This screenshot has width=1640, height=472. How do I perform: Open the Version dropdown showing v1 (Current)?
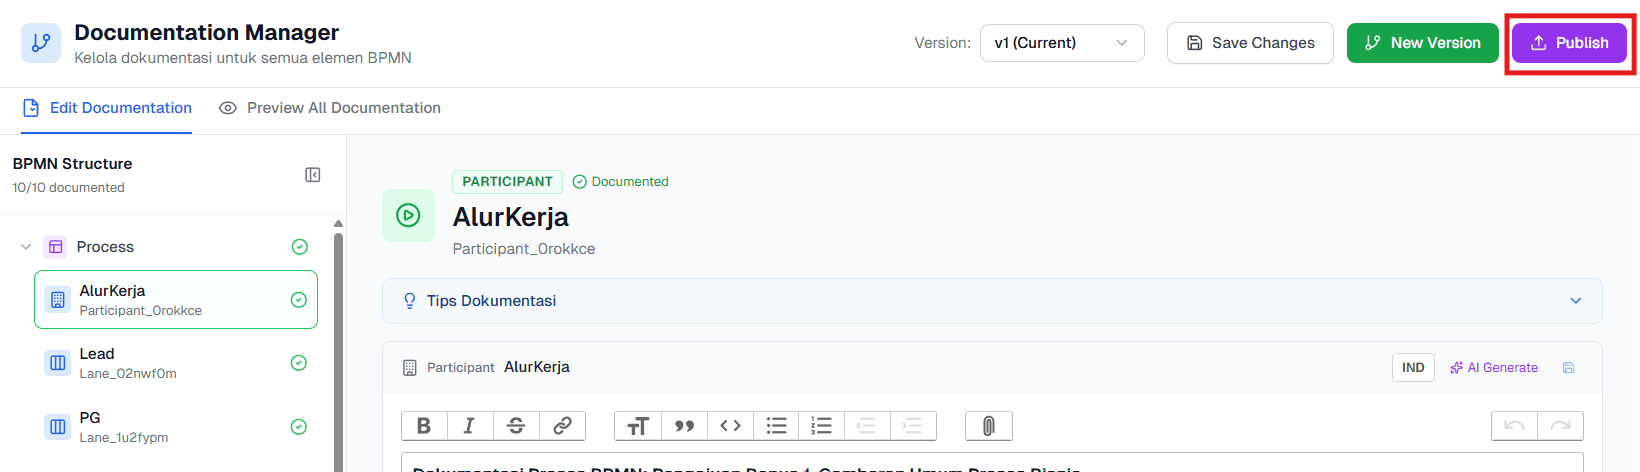tap(1062, 43)
